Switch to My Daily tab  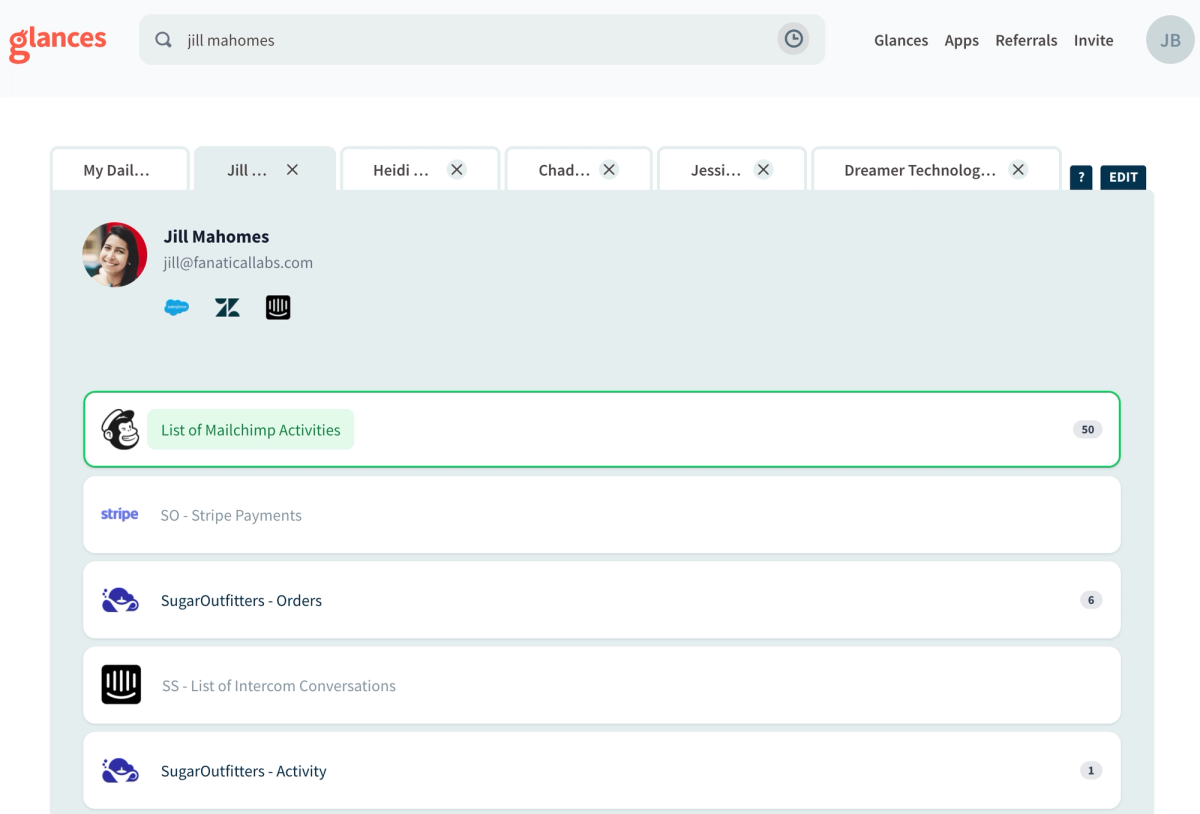[120, 169]
